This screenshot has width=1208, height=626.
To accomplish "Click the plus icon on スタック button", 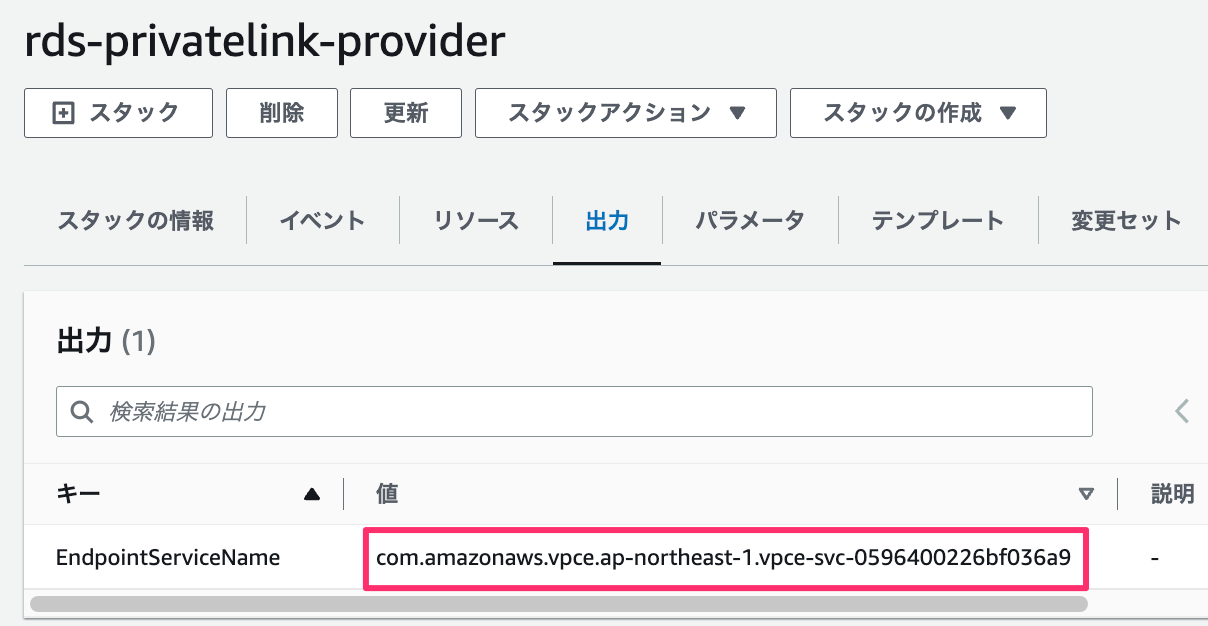I will tap(63, 113).
